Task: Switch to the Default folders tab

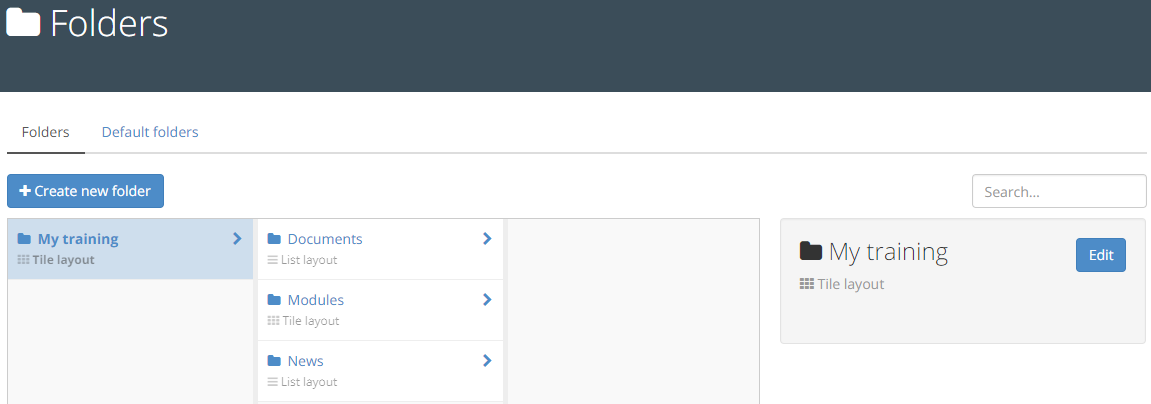Action: [x=150, y=132]
